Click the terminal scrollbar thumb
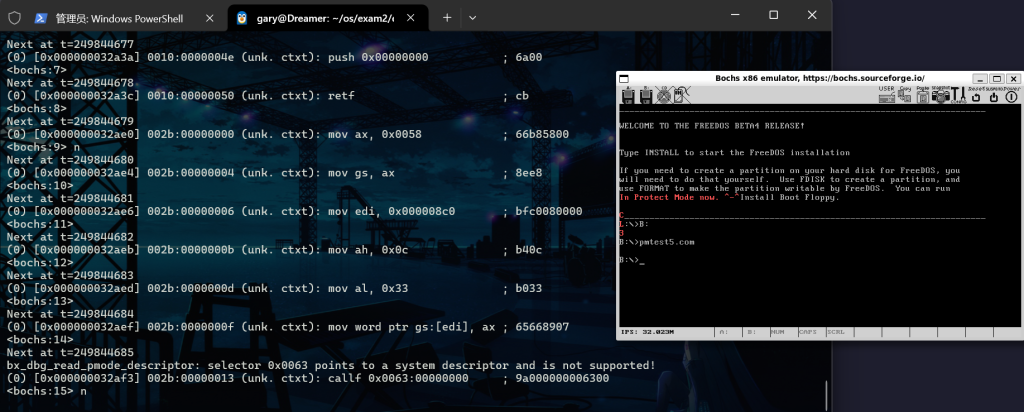1024x412 pixels. click(826, 394)
